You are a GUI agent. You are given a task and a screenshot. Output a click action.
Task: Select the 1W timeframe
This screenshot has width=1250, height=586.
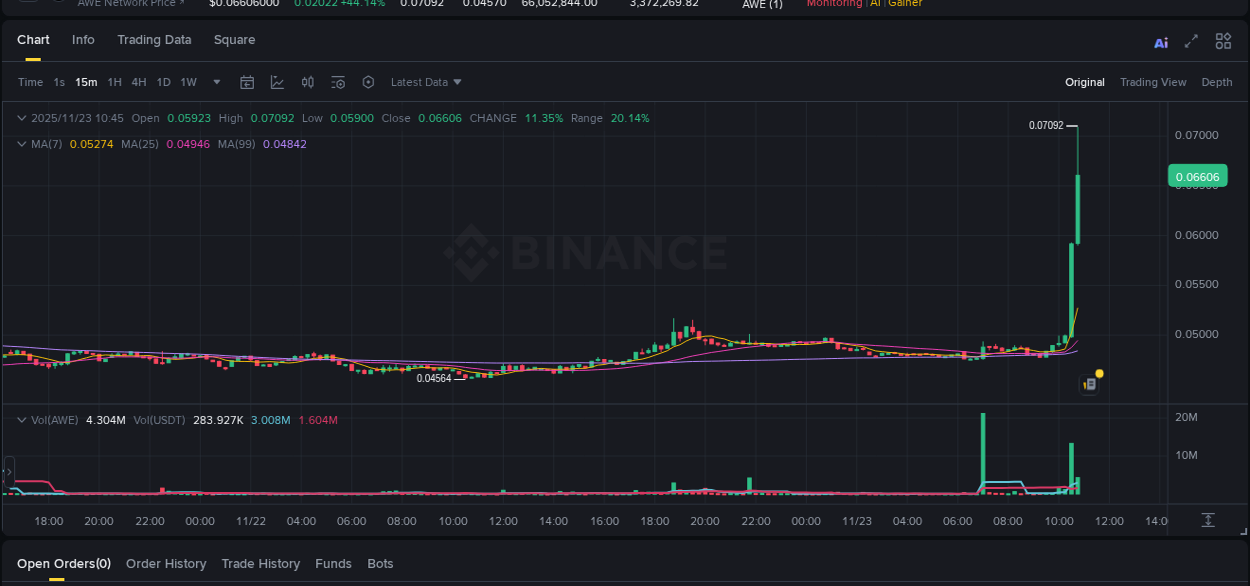point(187,82)
